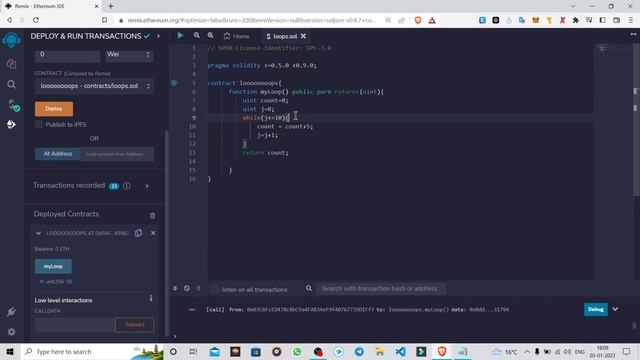Click the load contract from address field

117,154
